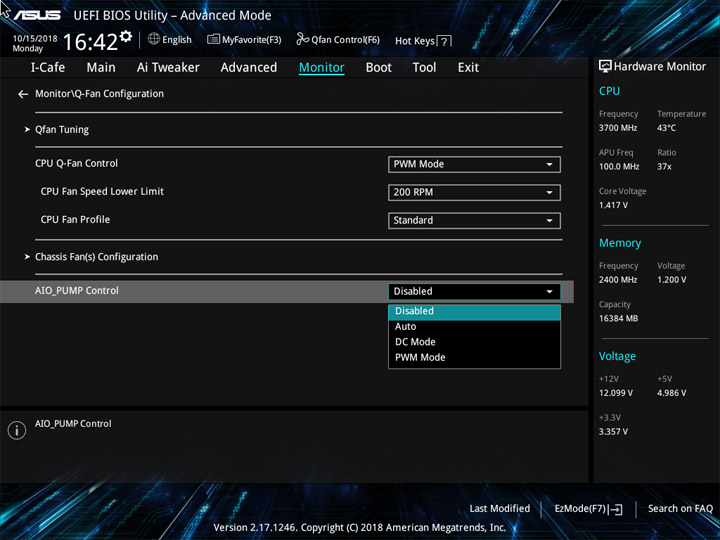Open the I-Cafe tab
Viewport: 720px width, 540px height.
[48, 68]
